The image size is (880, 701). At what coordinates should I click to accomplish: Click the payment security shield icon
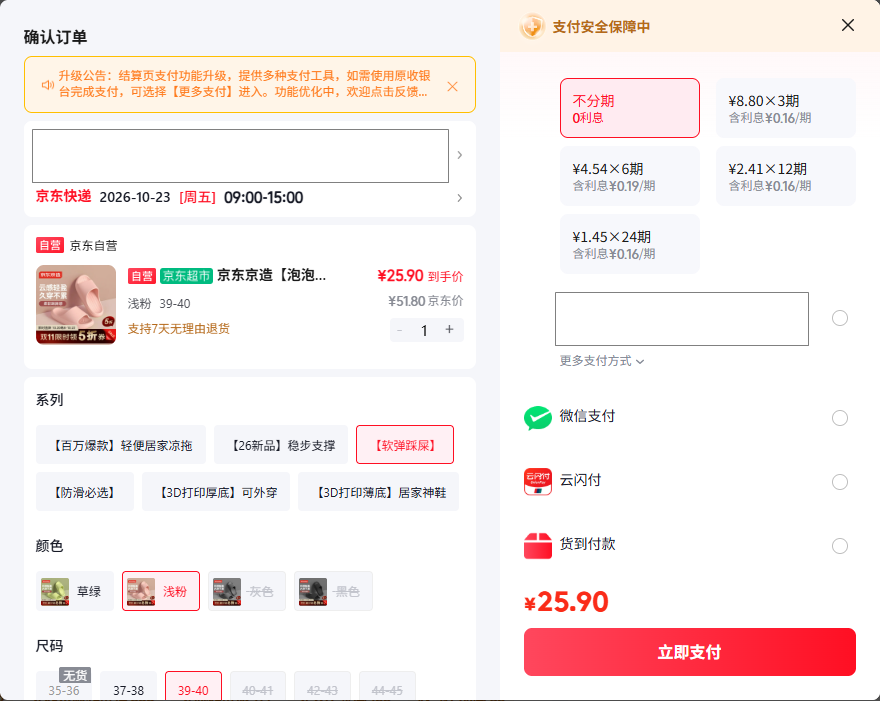coord(532,26)
